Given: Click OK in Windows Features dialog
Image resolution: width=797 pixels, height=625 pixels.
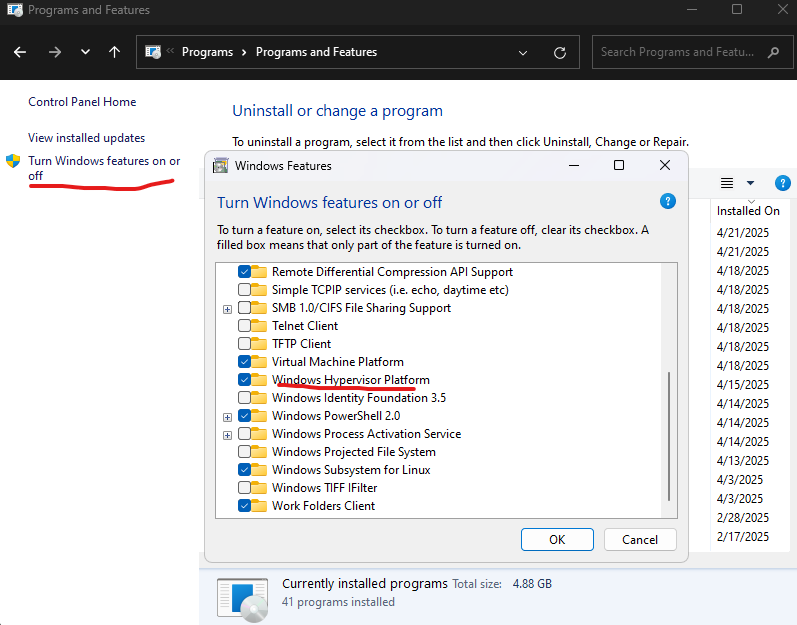Looking at the screenshot, I should [557, 539].
